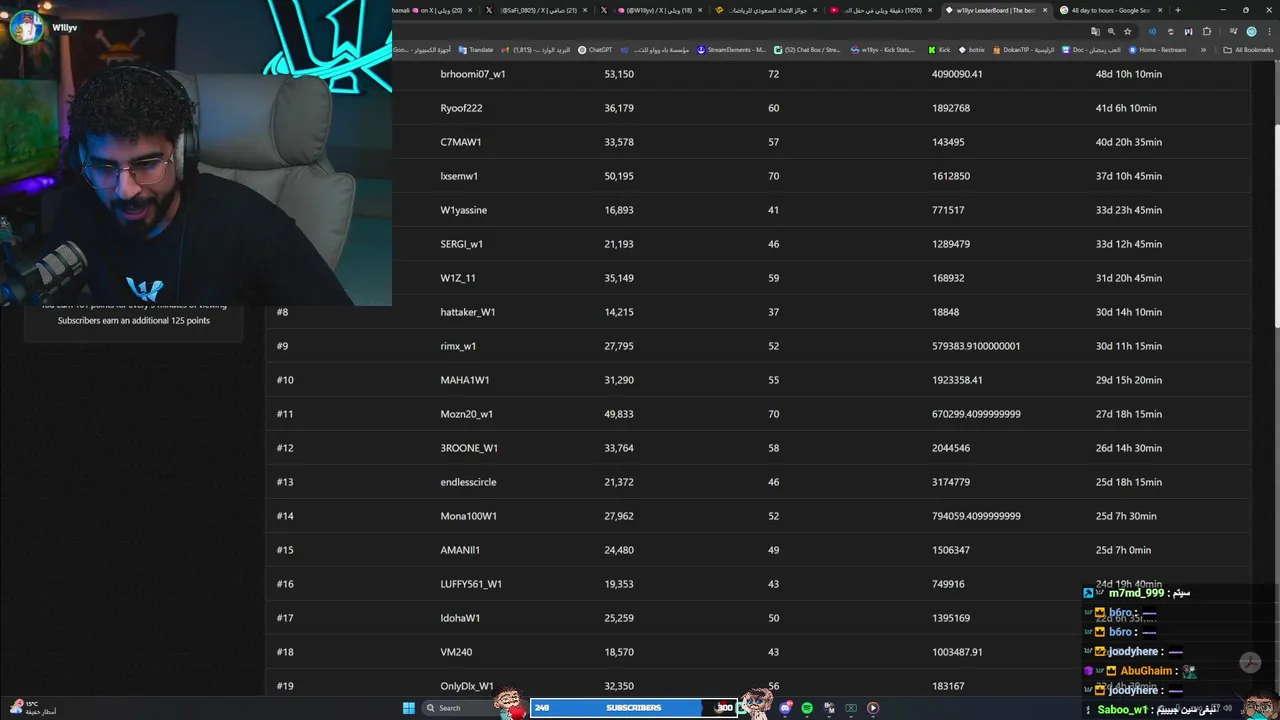Open the Chrome three-dot menu

click(1269, 31)
